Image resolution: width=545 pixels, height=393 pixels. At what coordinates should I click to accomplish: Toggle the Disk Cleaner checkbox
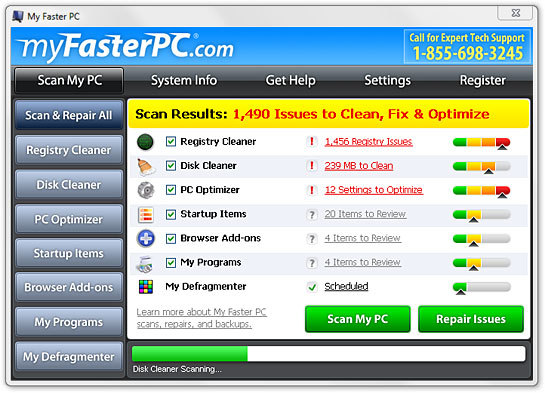coord(171,166)
